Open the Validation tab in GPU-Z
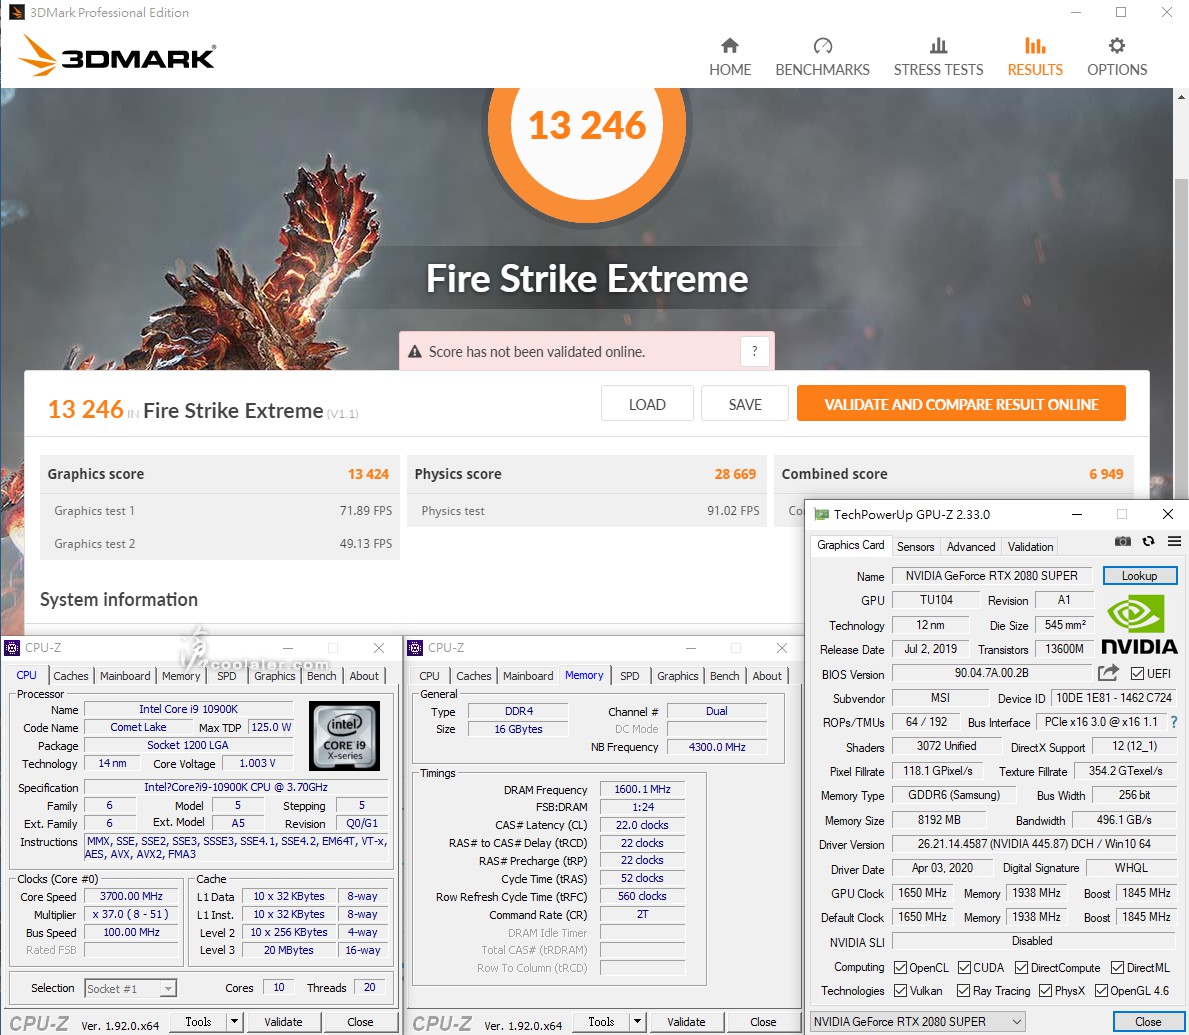The width and height of the screenshot is (1189, 1035). point(1030,547)
